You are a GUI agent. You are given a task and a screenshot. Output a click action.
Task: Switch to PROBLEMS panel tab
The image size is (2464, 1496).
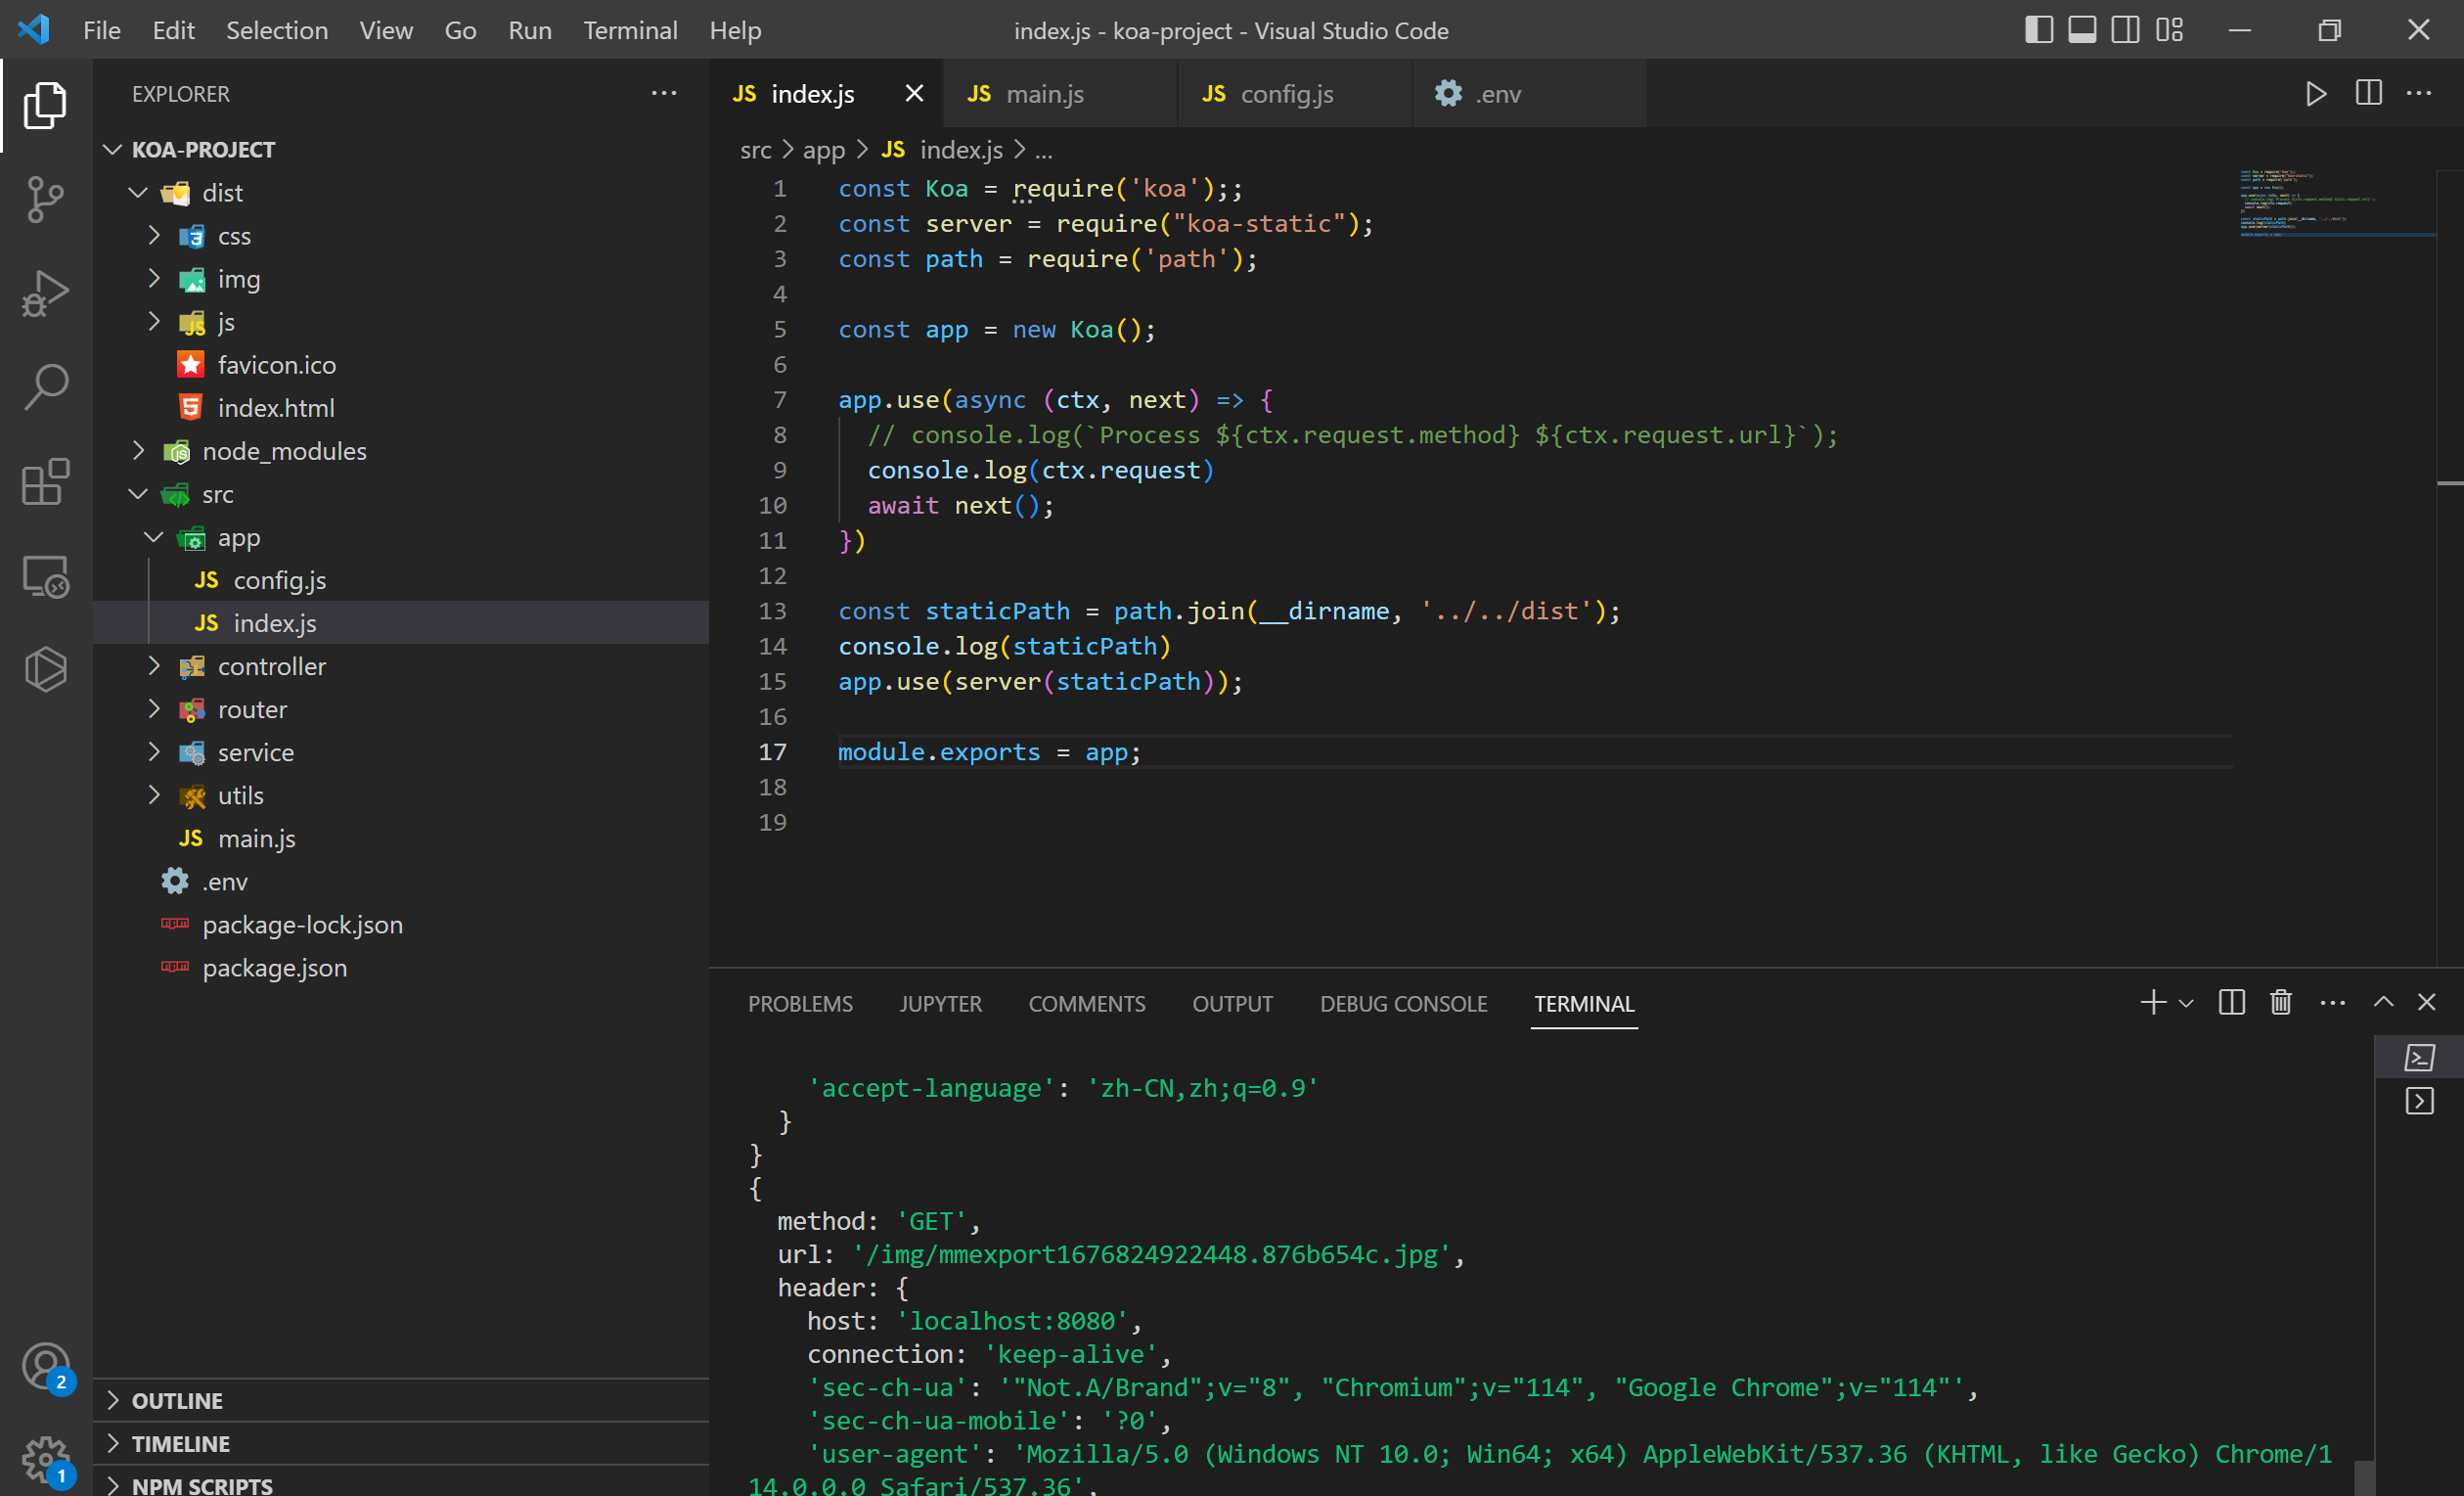(800, 1003)
